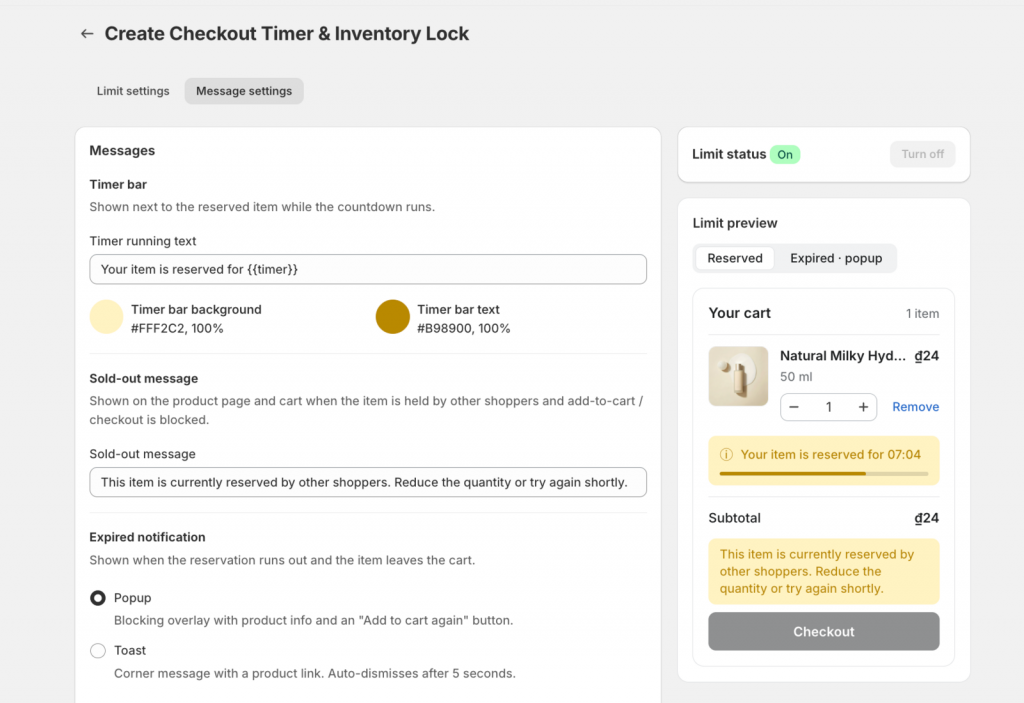Click the Sold-out message input field
The width and height of the screenshot is (1024, 703).
(368, 482)
